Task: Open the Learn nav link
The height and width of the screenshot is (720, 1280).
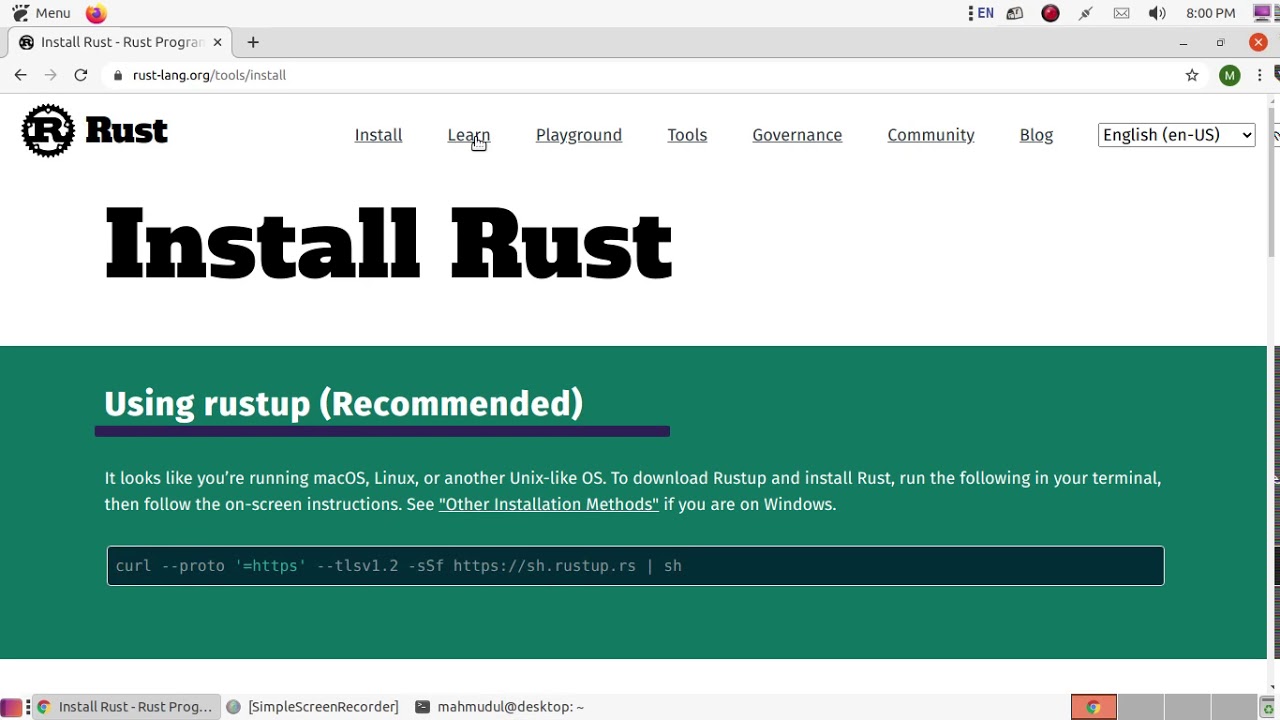Action: point(469,135)
